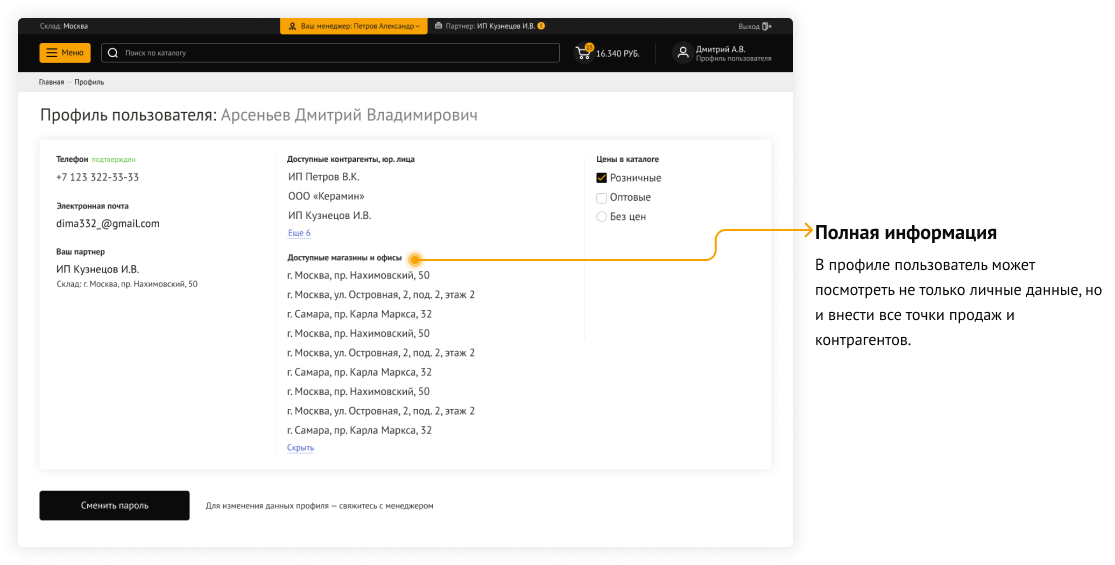
Task: Click the logout door icon
Action: tap(767, 26)
